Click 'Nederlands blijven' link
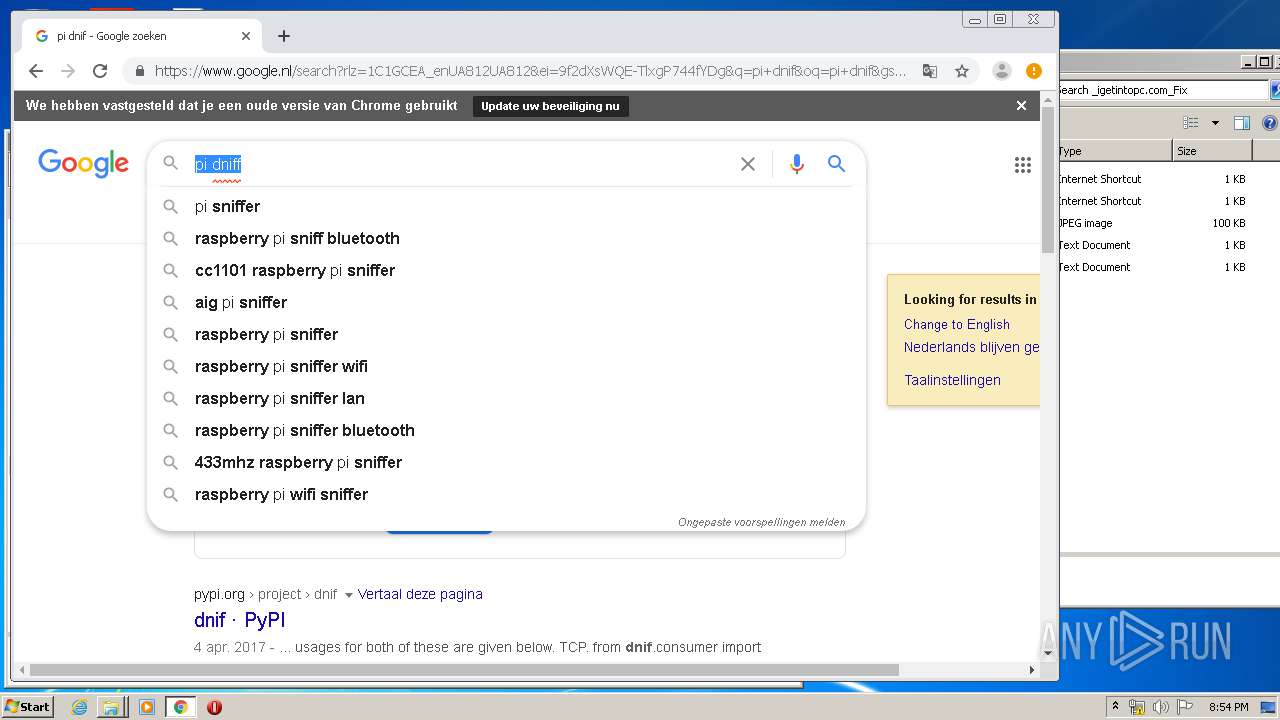Screen dimensions: 1280x720 [x=971, y=347]
